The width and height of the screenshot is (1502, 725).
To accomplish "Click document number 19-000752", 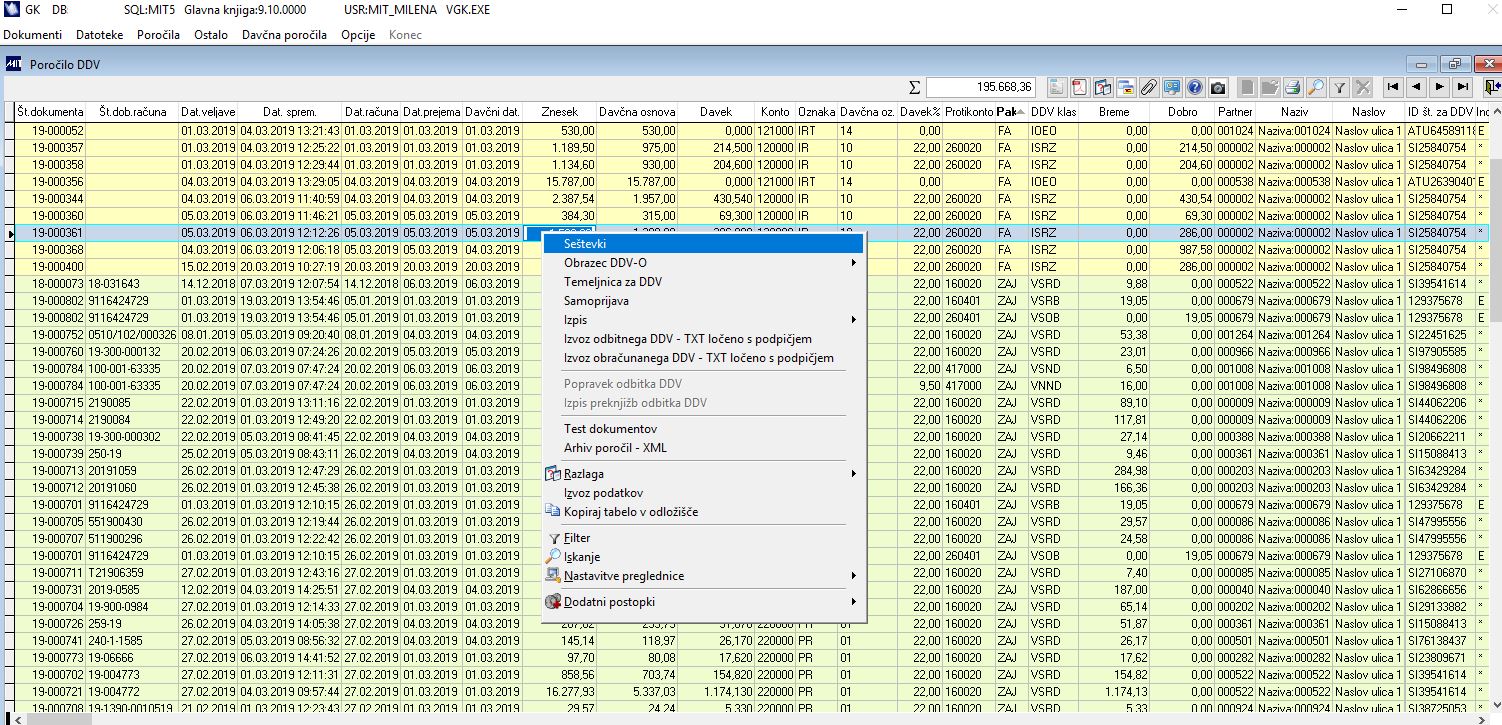I will (58, 335).
